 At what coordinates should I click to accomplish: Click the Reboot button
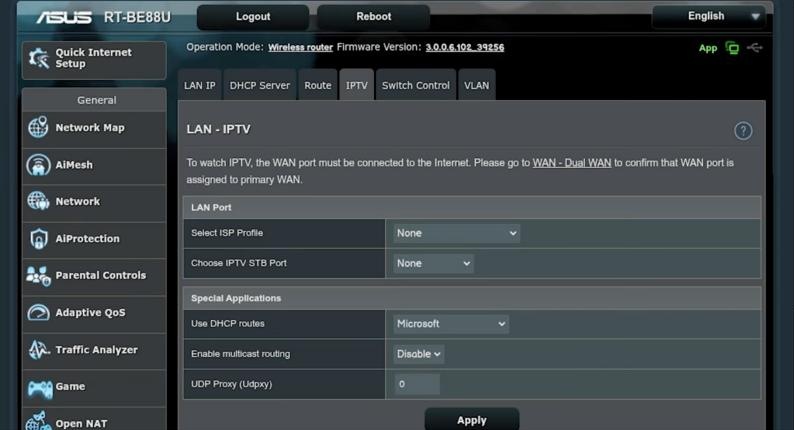click(374, 17)
